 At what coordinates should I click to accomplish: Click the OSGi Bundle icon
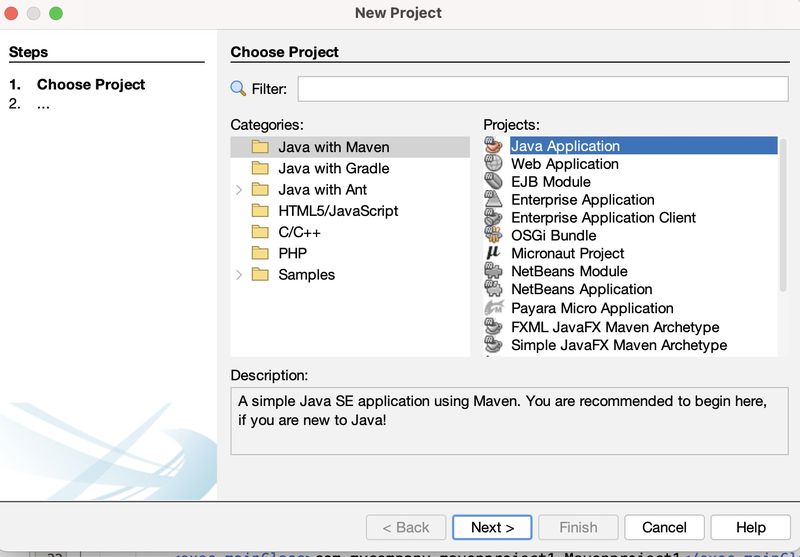coord(493,235)
